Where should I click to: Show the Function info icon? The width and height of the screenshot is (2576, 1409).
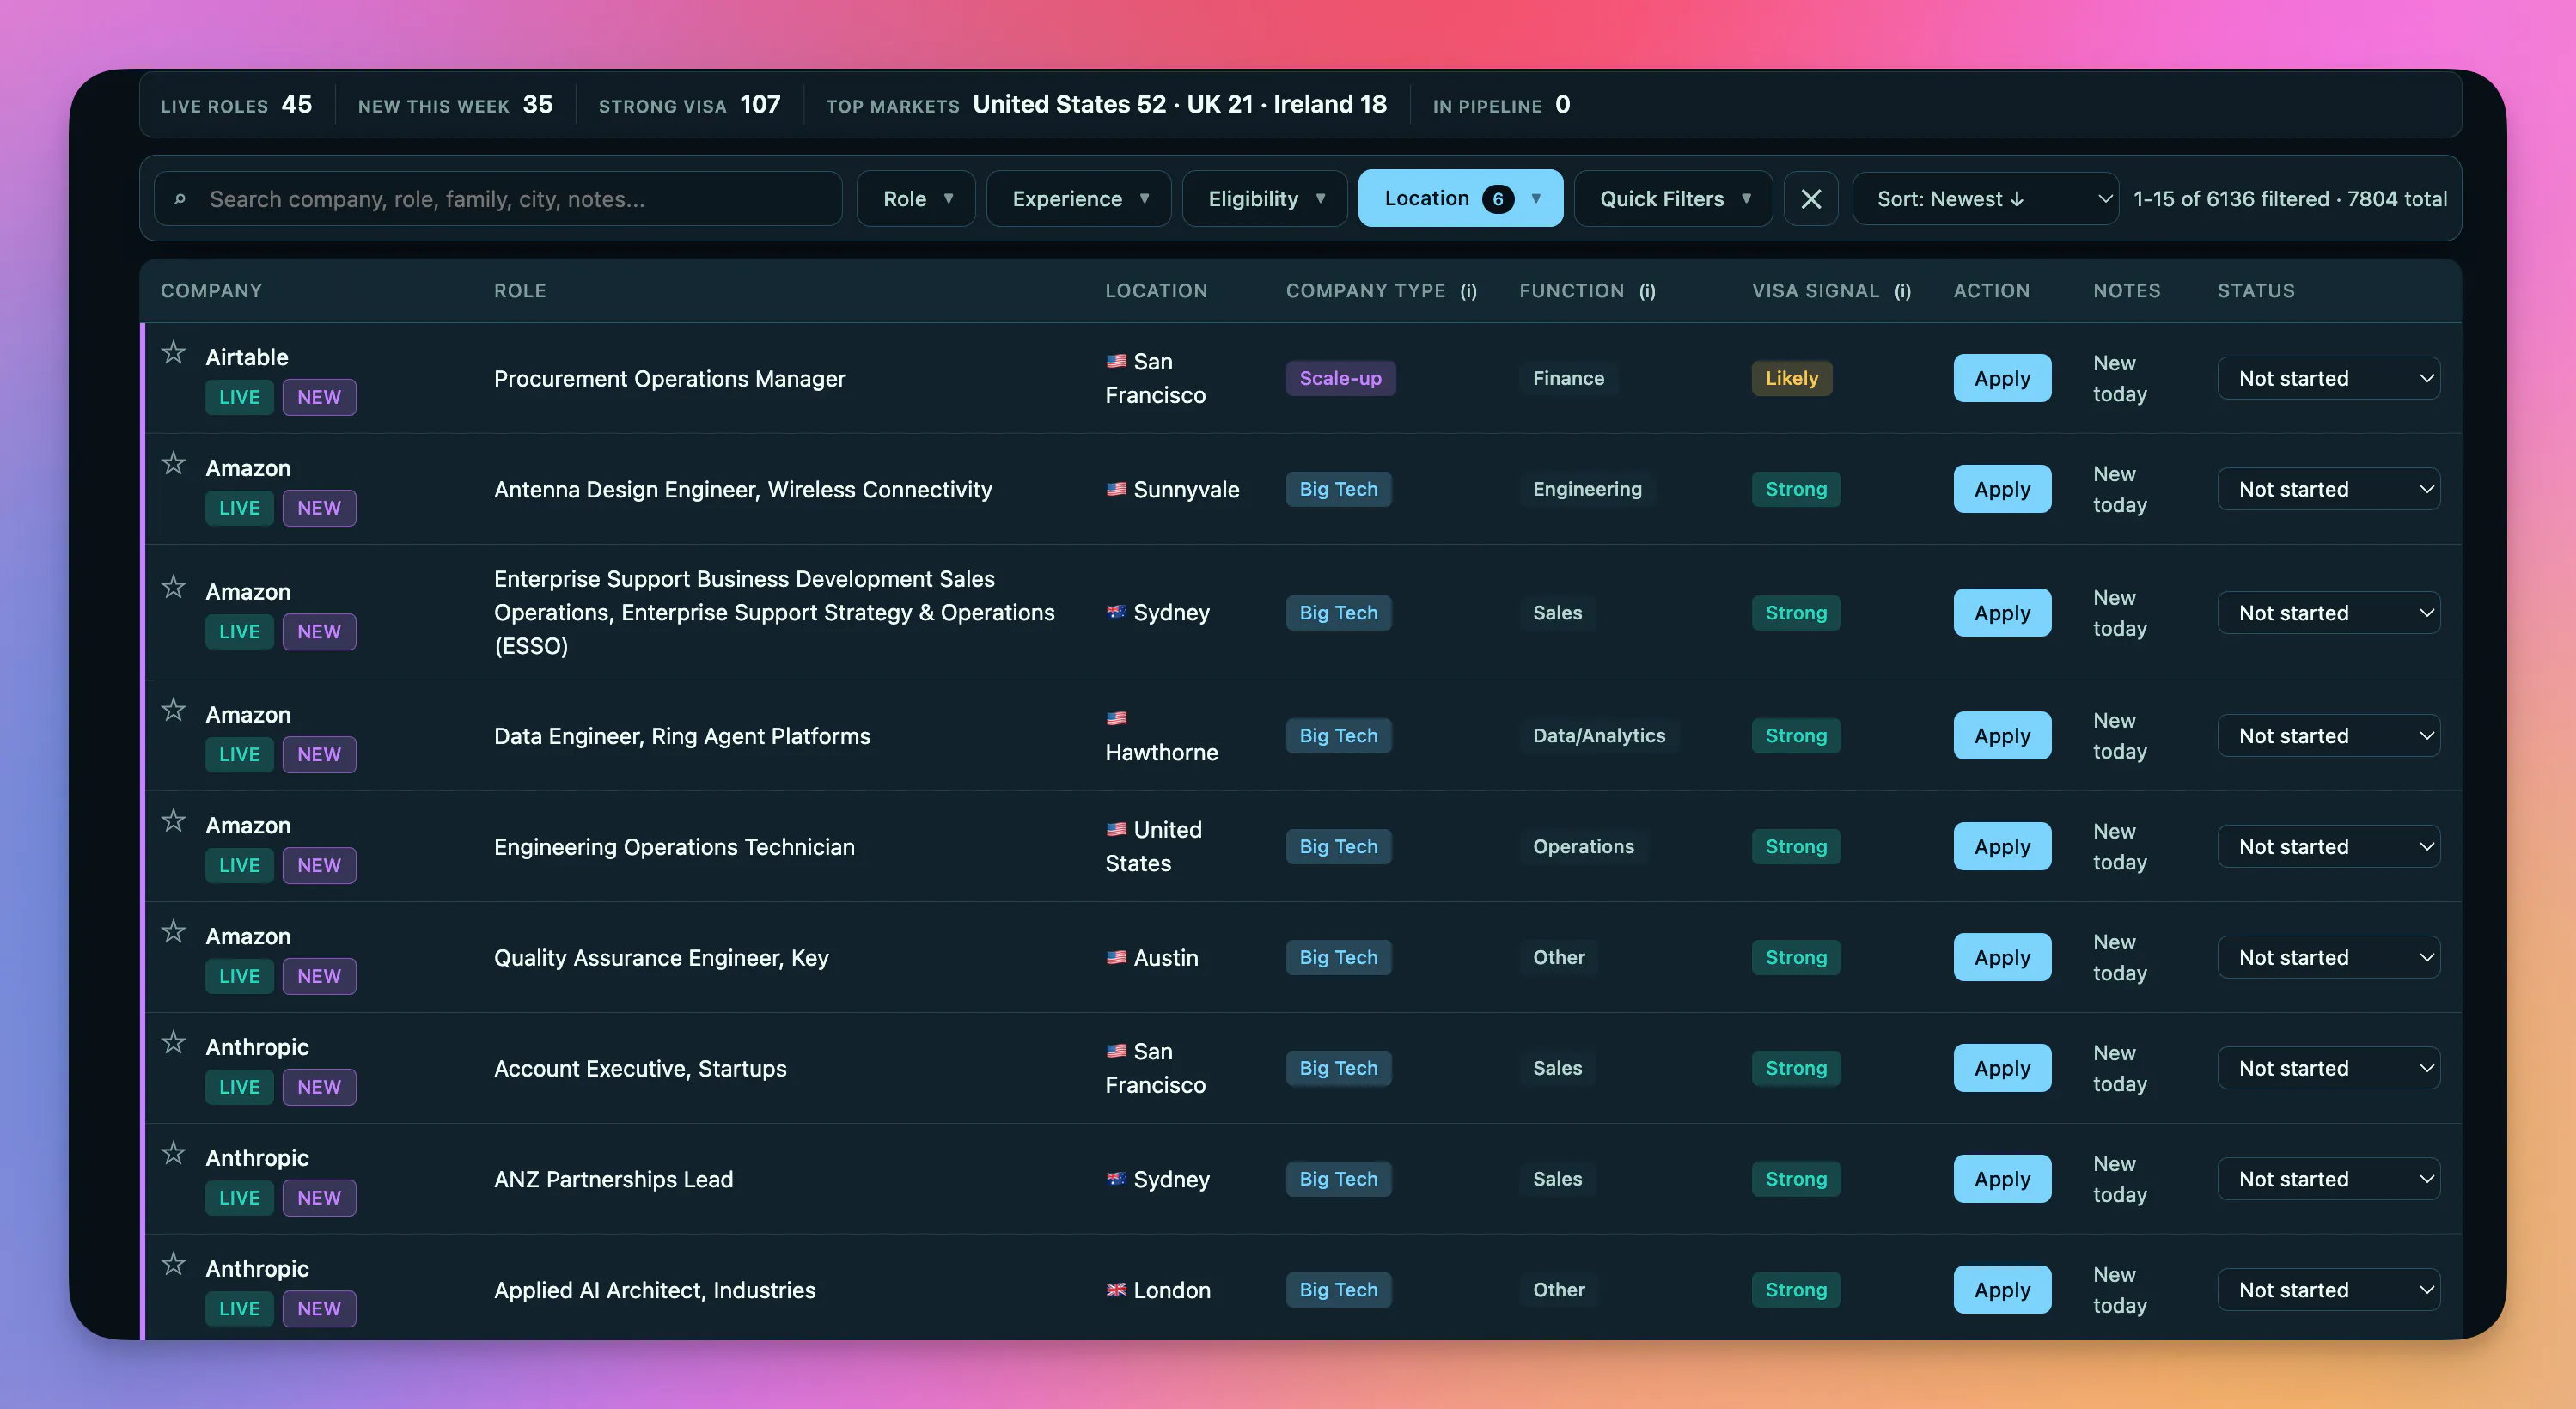[1647, 291]
